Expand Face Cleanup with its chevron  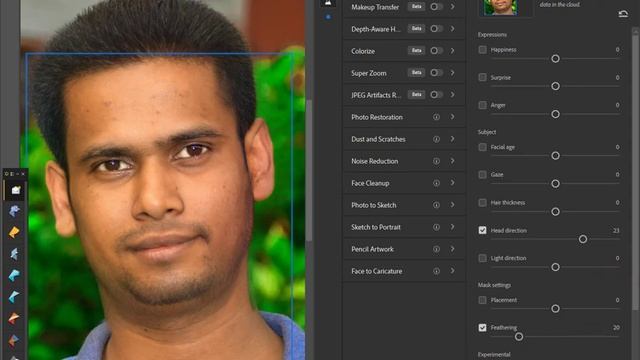coord(453,183)
